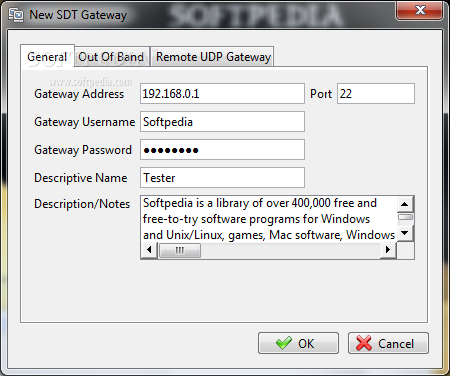Screen dimensions: 450x376
Task: Click the Gateway Address input field
Action: [222, 94]
